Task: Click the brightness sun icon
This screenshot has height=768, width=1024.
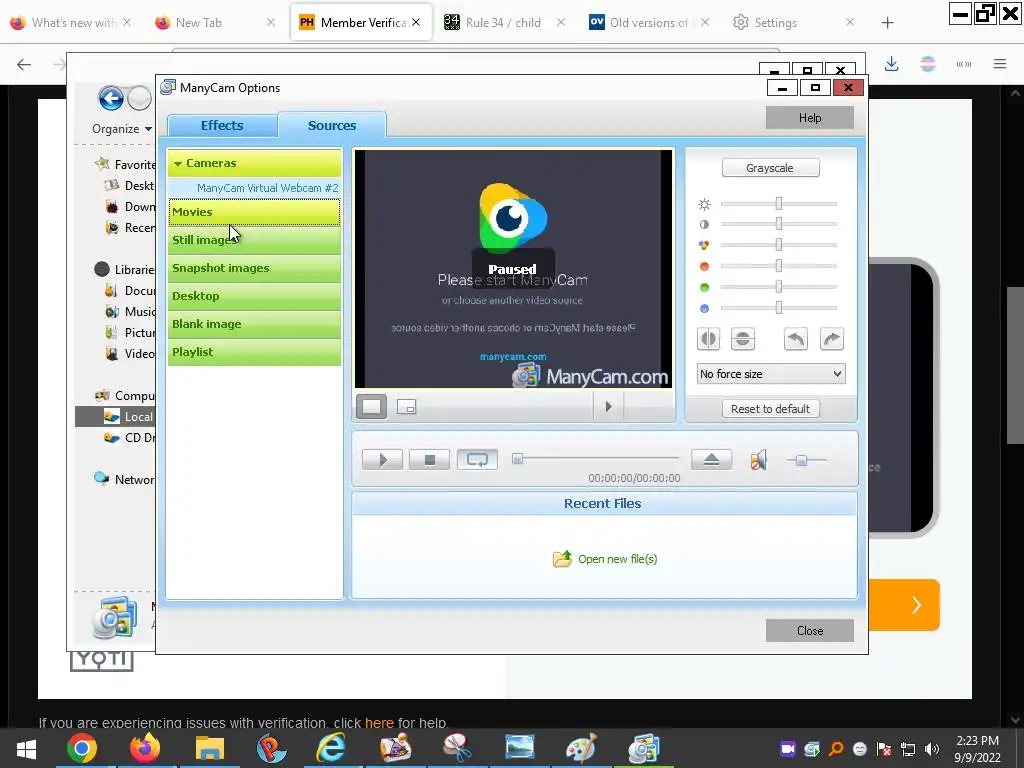Action: coord(704,204)
